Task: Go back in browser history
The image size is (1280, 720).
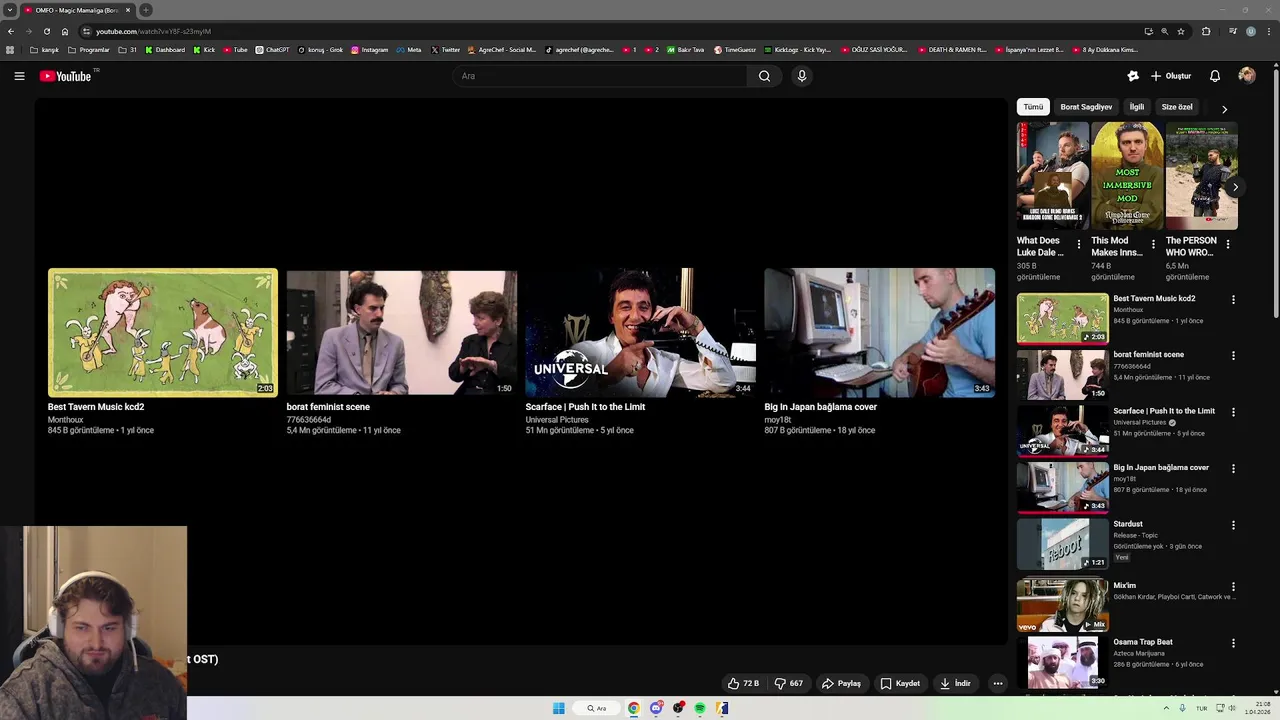Action: tap(11, 31)
